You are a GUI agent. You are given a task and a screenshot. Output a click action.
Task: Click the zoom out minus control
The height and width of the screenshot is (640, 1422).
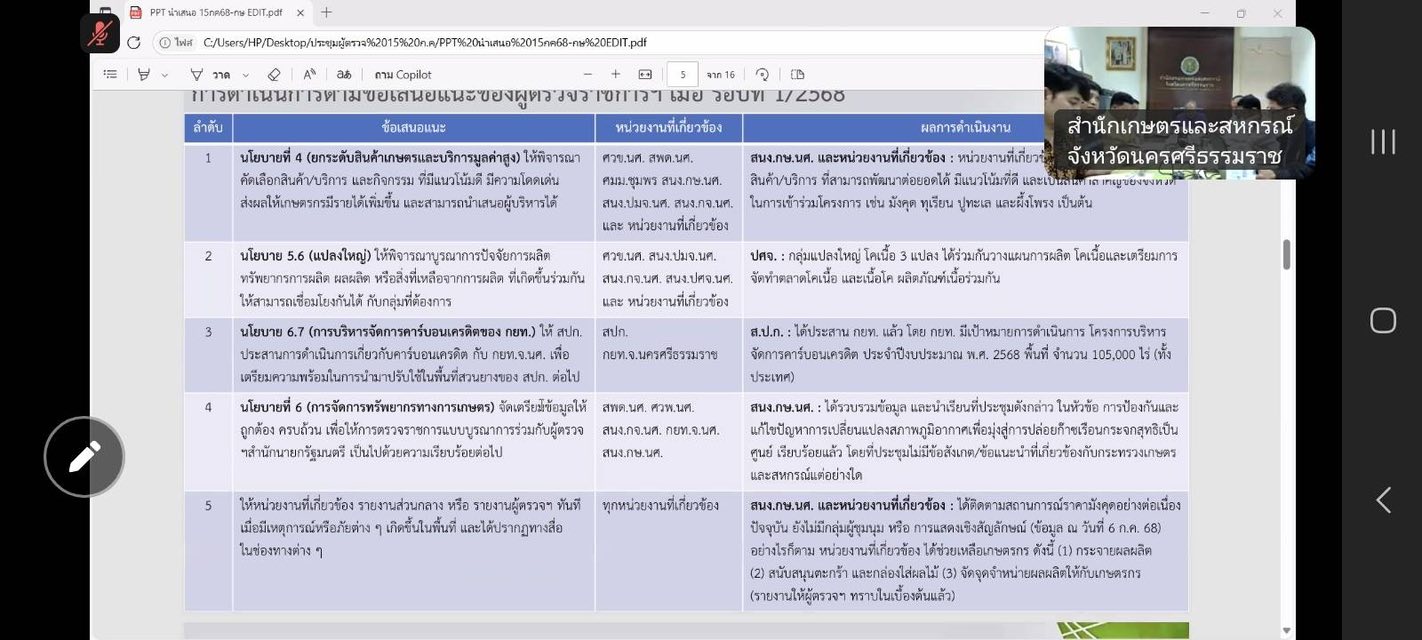click(587, 73)
